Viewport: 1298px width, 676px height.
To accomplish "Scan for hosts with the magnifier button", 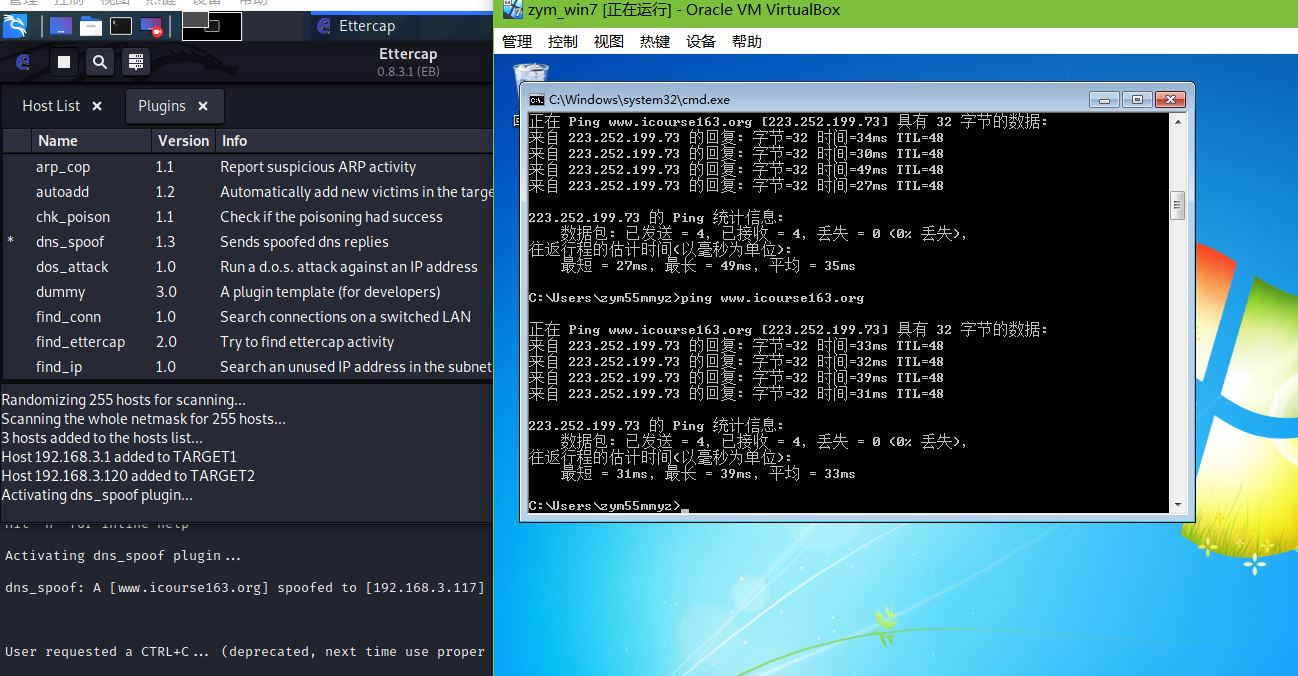I will (100, 62).
